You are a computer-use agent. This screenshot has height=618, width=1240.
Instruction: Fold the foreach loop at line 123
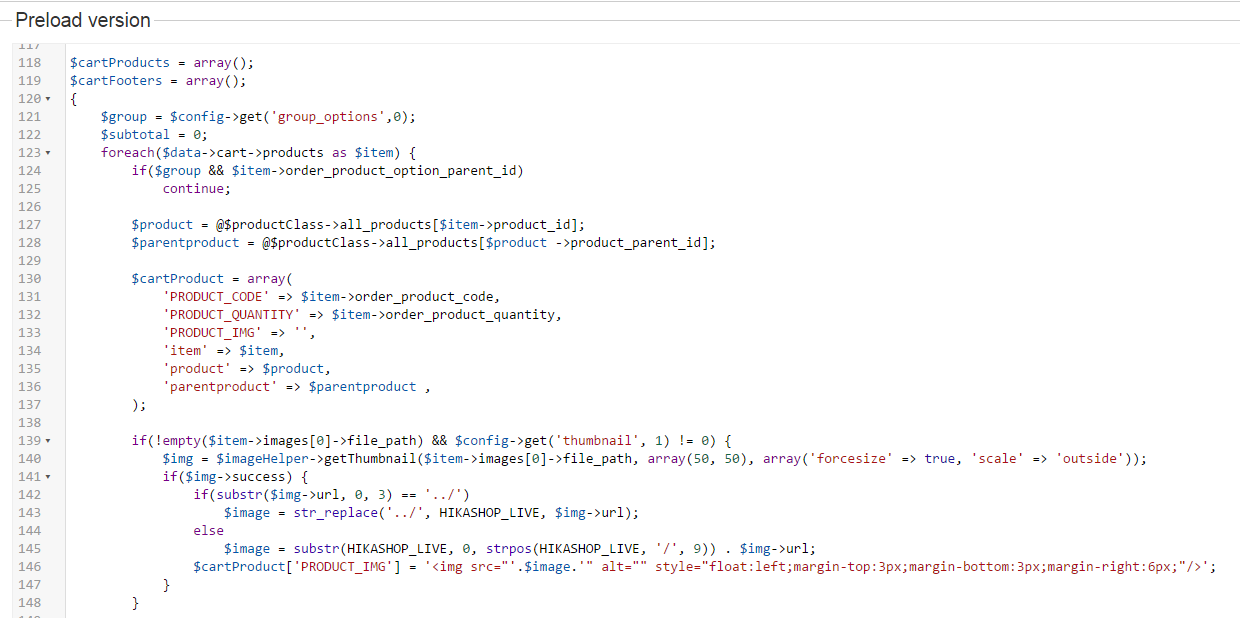click(x=47, y=153)
